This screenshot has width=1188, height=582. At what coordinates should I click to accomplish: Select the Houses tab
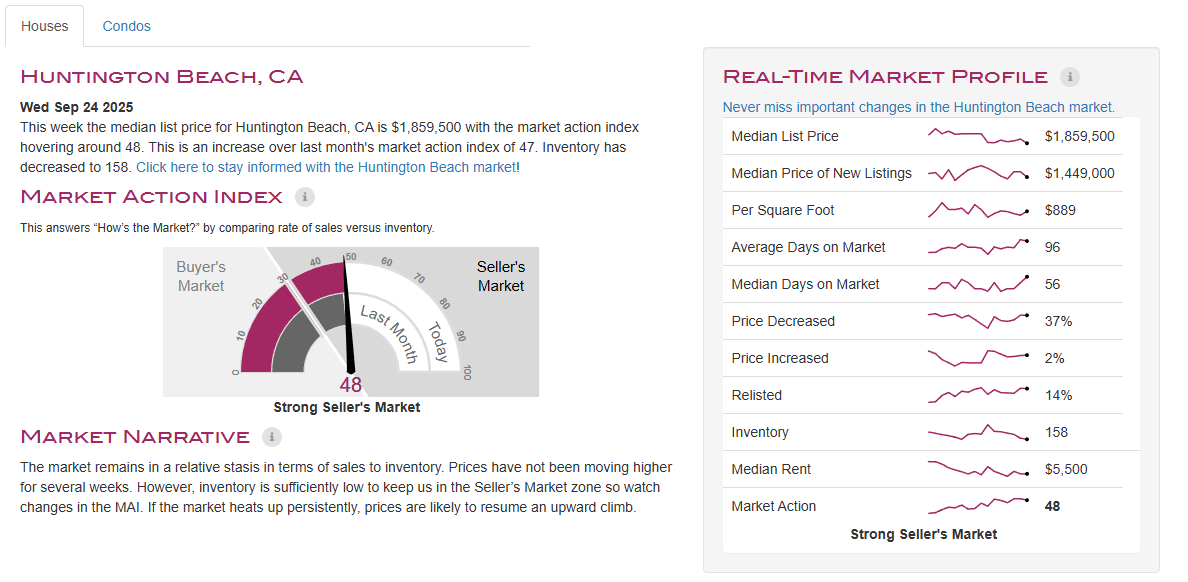[45, 26]
